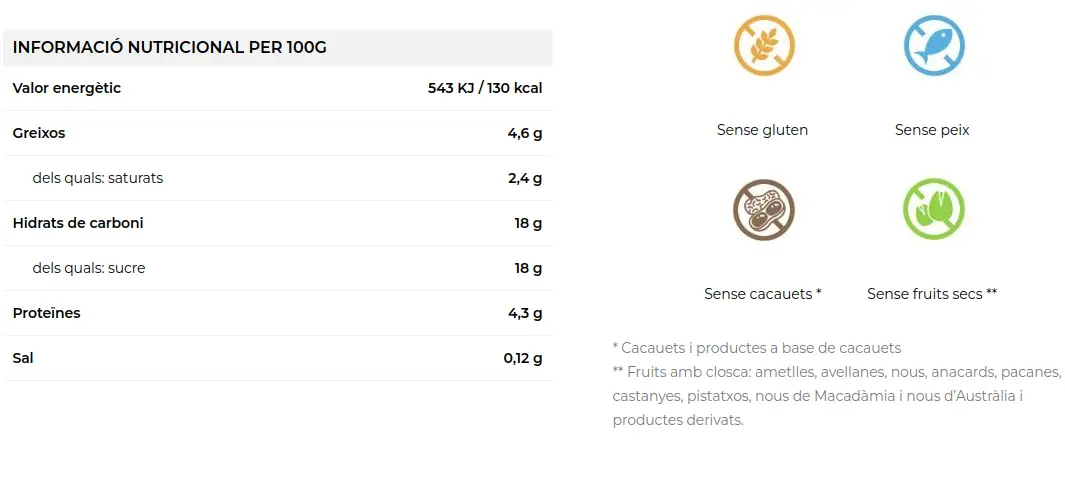This screenshot has width=1065, height=479.
Task: Click the 0,12 g salt value
Action: pos(523,358)
